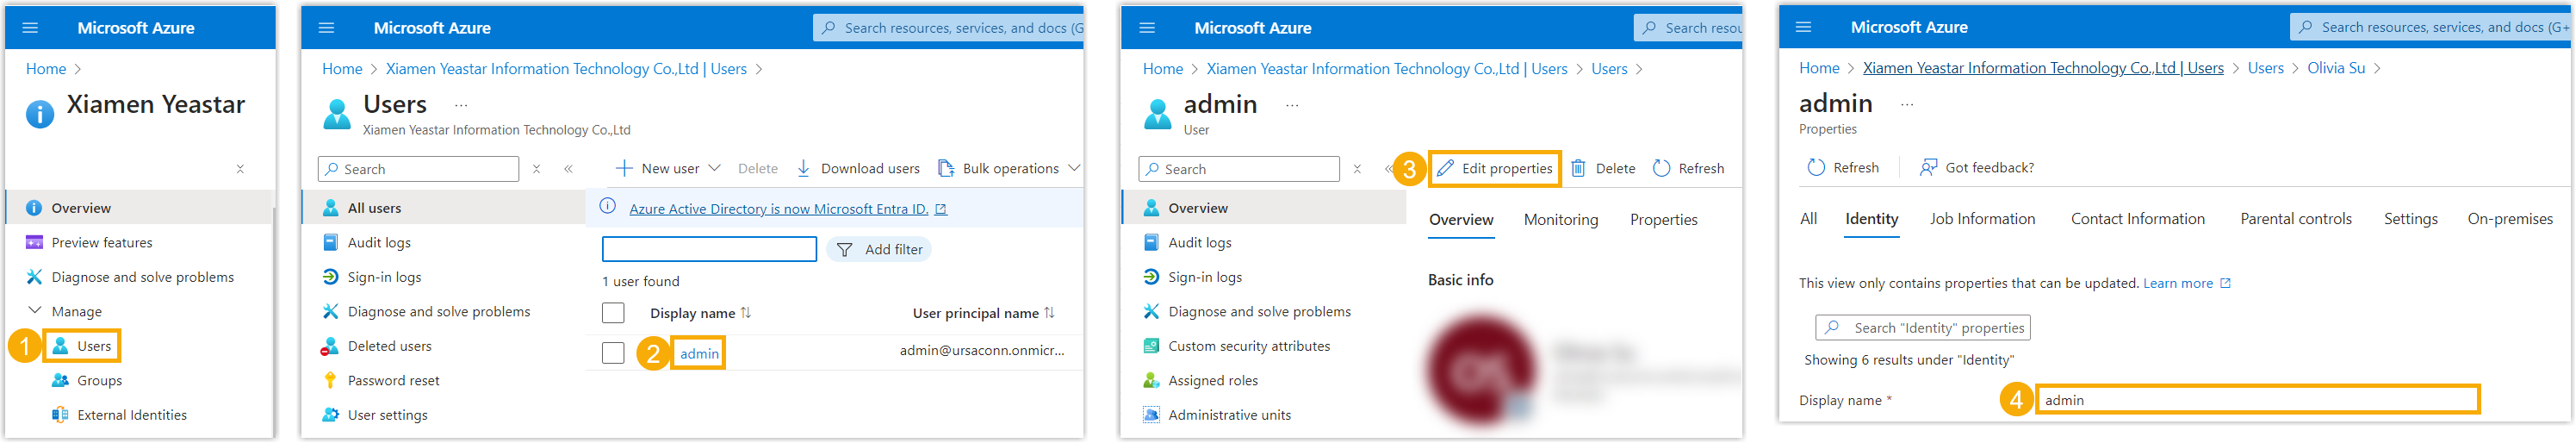Switch to Properties tab in admin User panel

(x=1663, y=220)
